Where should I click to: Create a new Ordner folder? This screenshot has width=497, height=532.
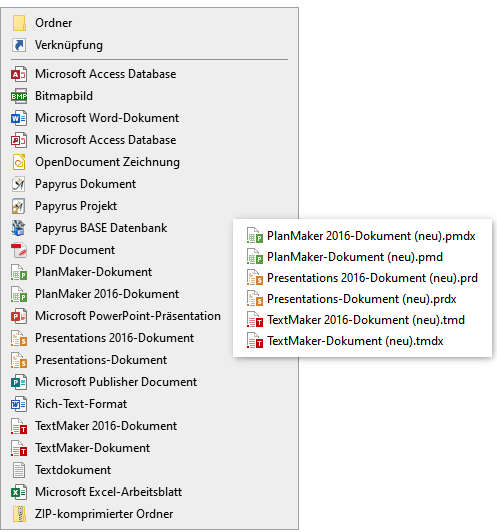149,23
